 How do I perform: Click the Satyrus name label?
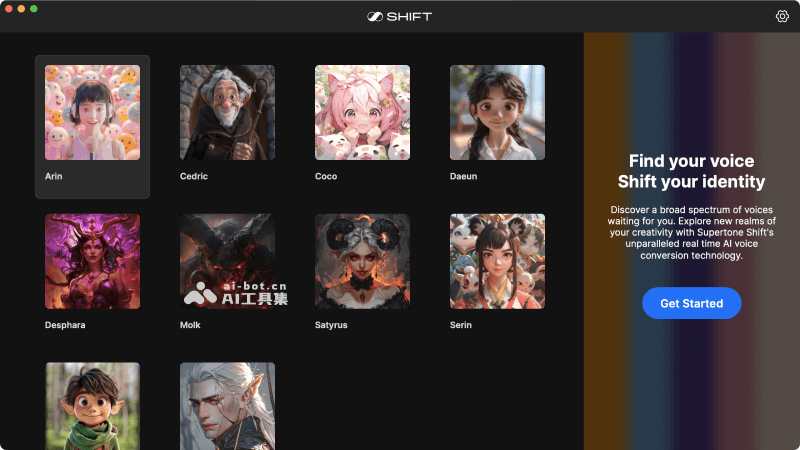(x=331, y=325)
